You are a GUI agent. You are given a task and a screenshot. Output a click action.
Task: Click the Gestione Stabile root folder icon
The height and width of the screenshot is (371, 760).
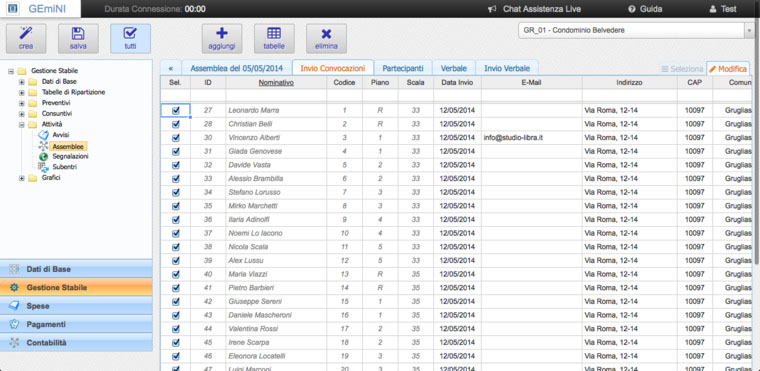[x=22, y=71]
